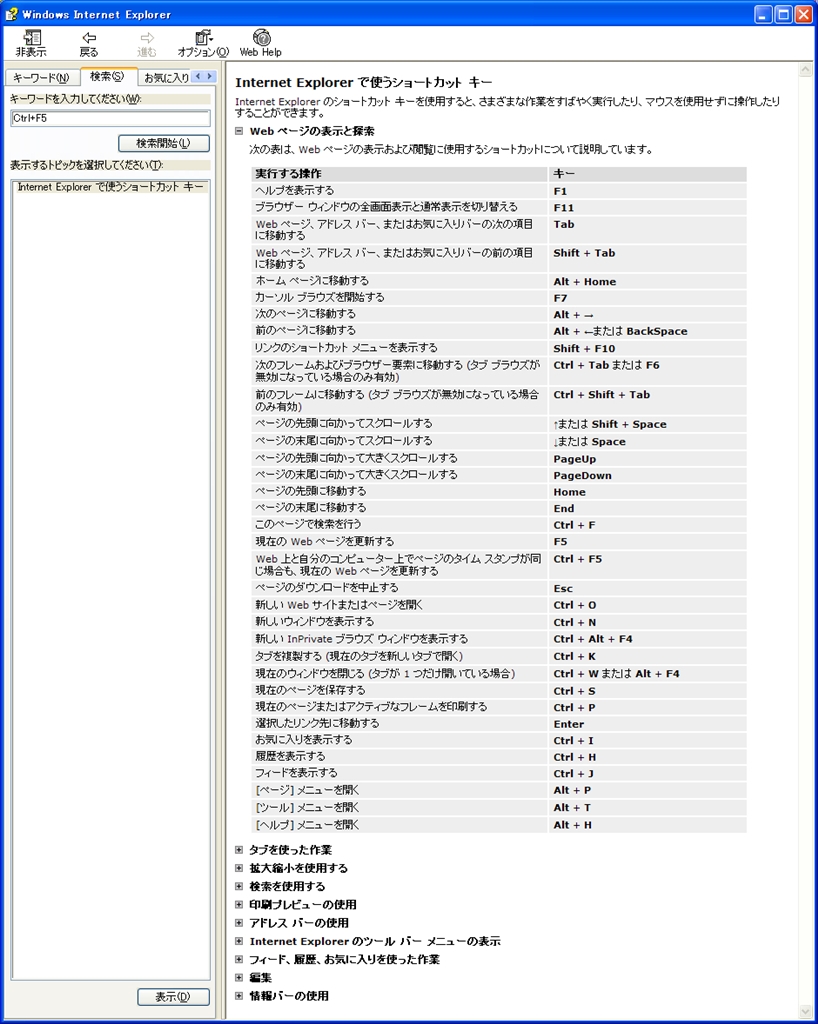
Task: Click the PageDown key cell
Action: [x=648, y=475]
